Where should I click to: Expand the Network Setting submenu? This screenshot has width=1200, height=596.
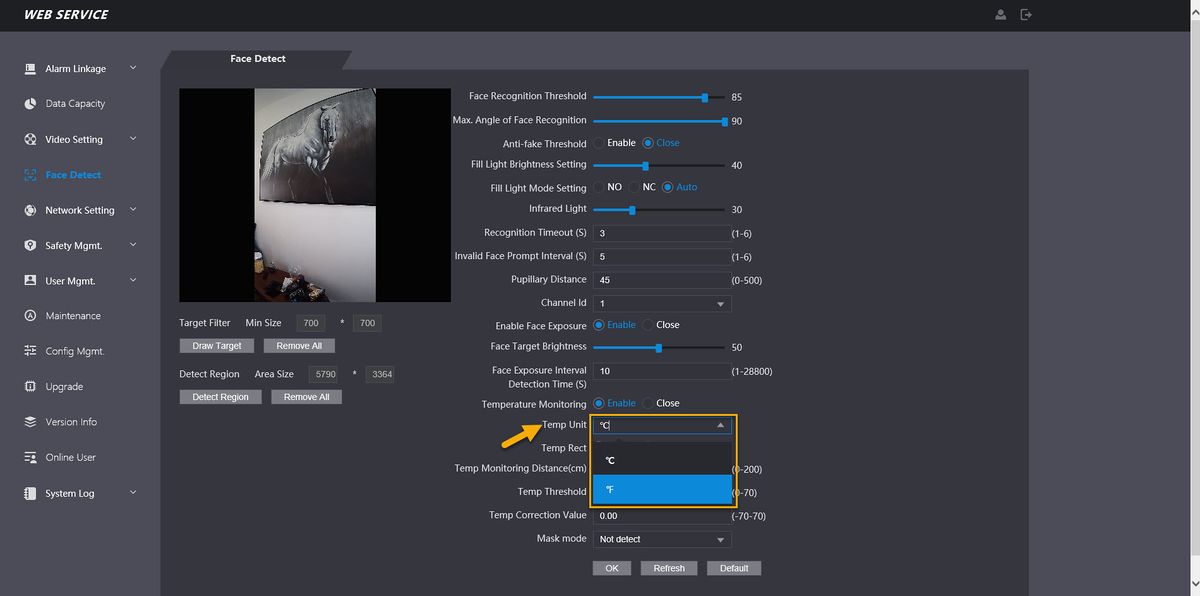[133, 210]
